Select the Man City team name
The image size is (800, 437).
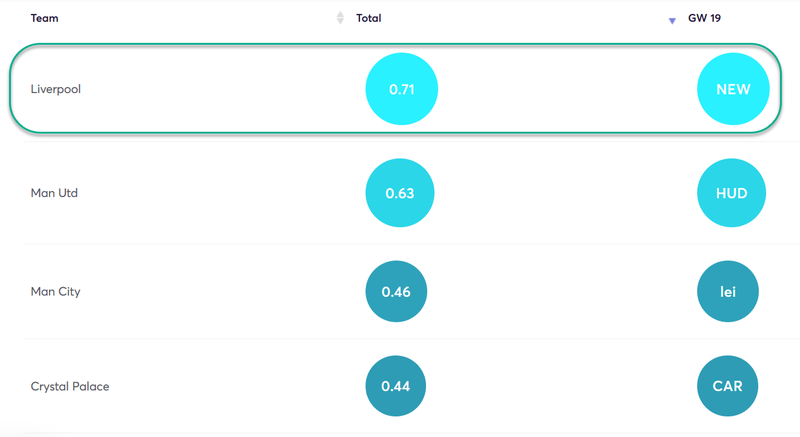pos(56,292)
